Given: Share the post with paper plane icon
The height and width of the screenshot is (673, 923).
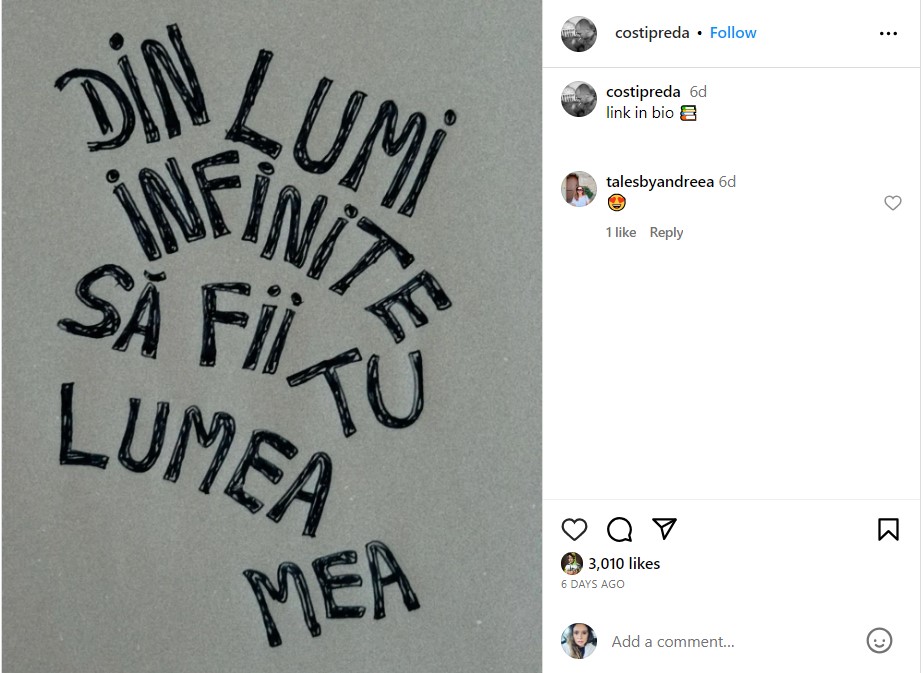Looking at the screenshot, I should coord(664,529).
